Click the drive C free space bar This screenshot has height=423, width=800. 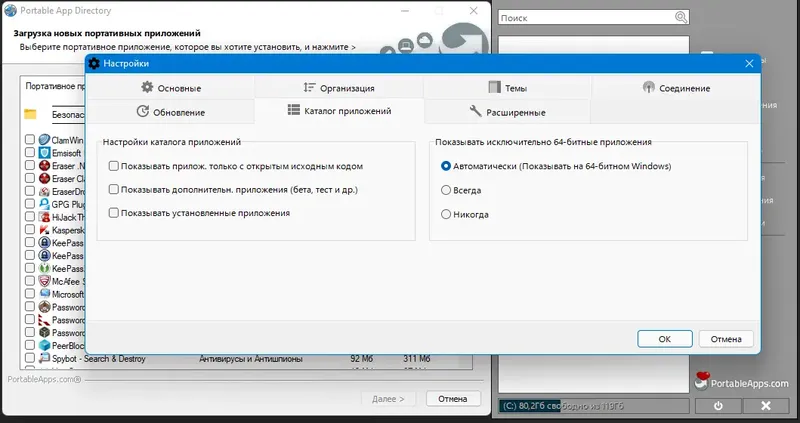(x=594, y=406)
